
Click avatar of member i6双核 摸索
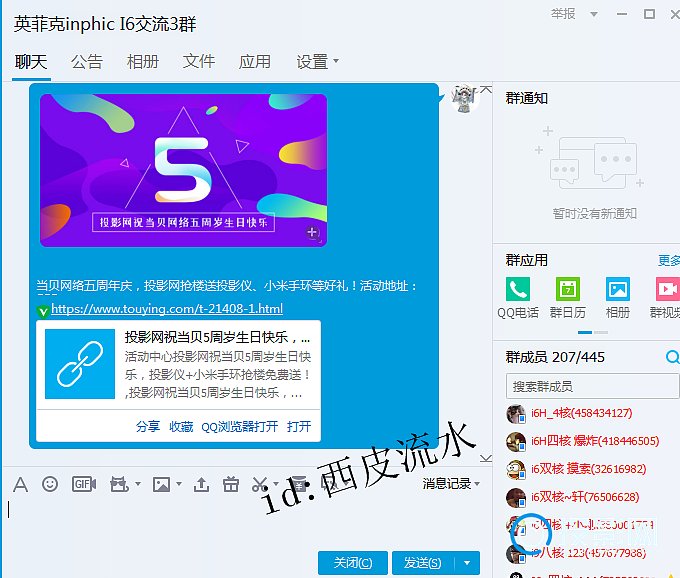pyautogui.click(x=516, y=470)
